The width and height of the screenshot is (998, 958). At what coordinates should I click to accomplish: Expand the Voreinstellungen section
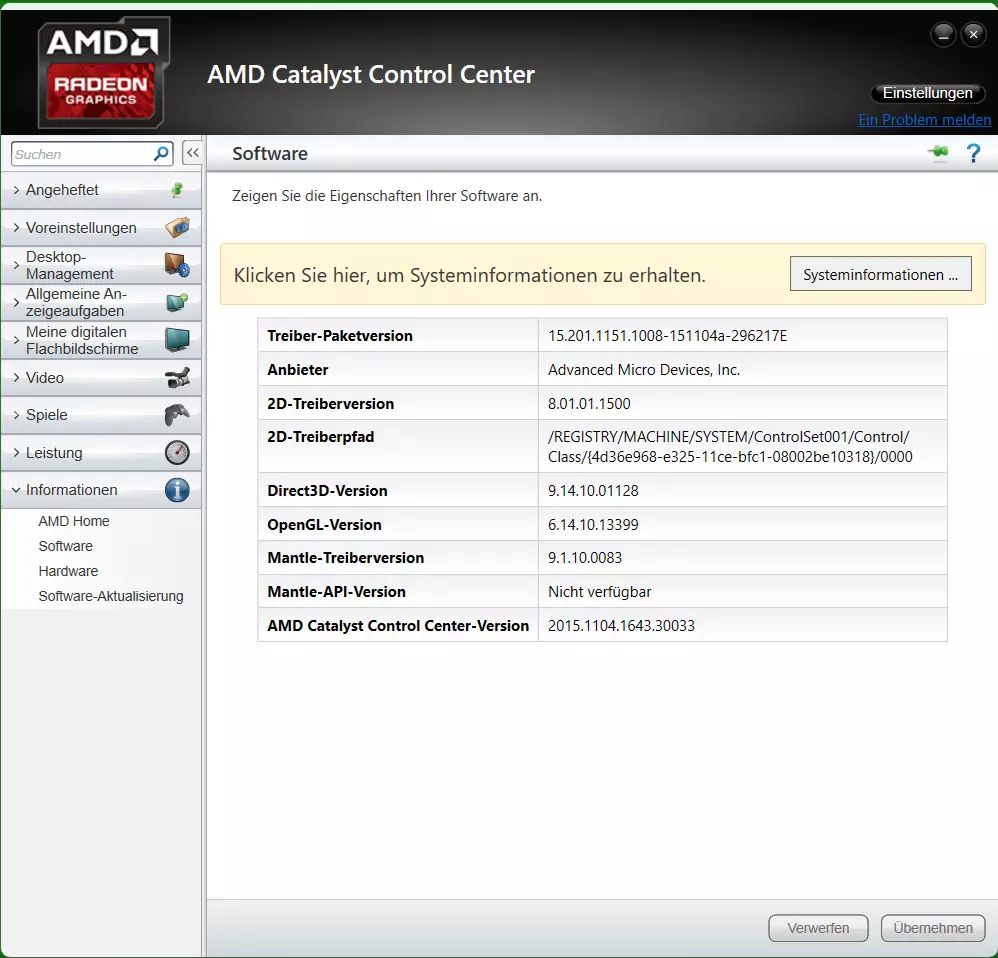coord(101,227)
